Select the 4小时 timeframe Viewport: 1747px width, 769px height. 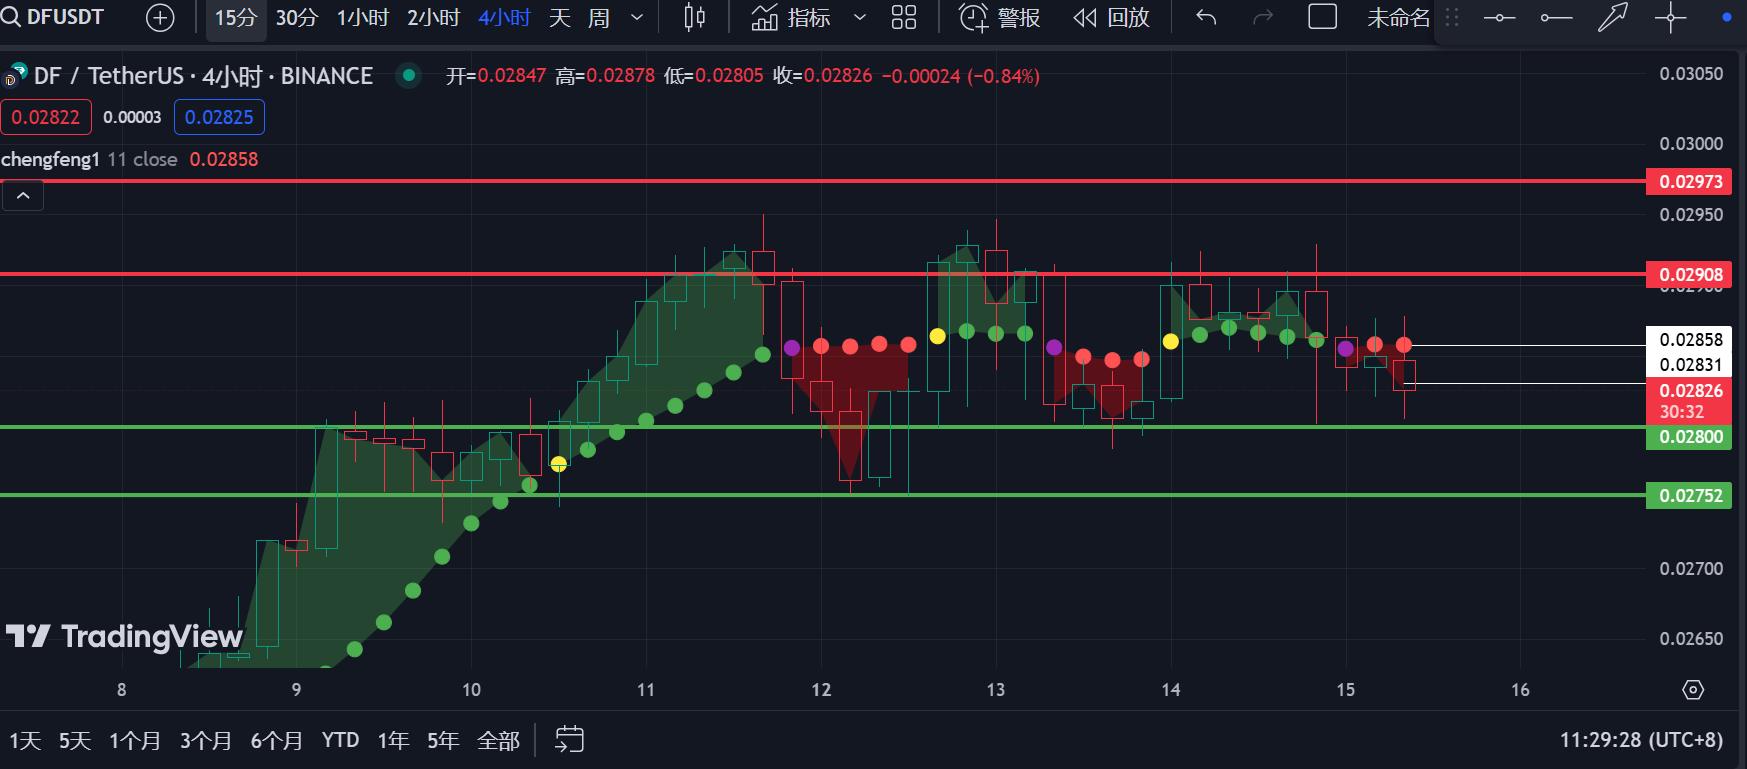(504, 18)
